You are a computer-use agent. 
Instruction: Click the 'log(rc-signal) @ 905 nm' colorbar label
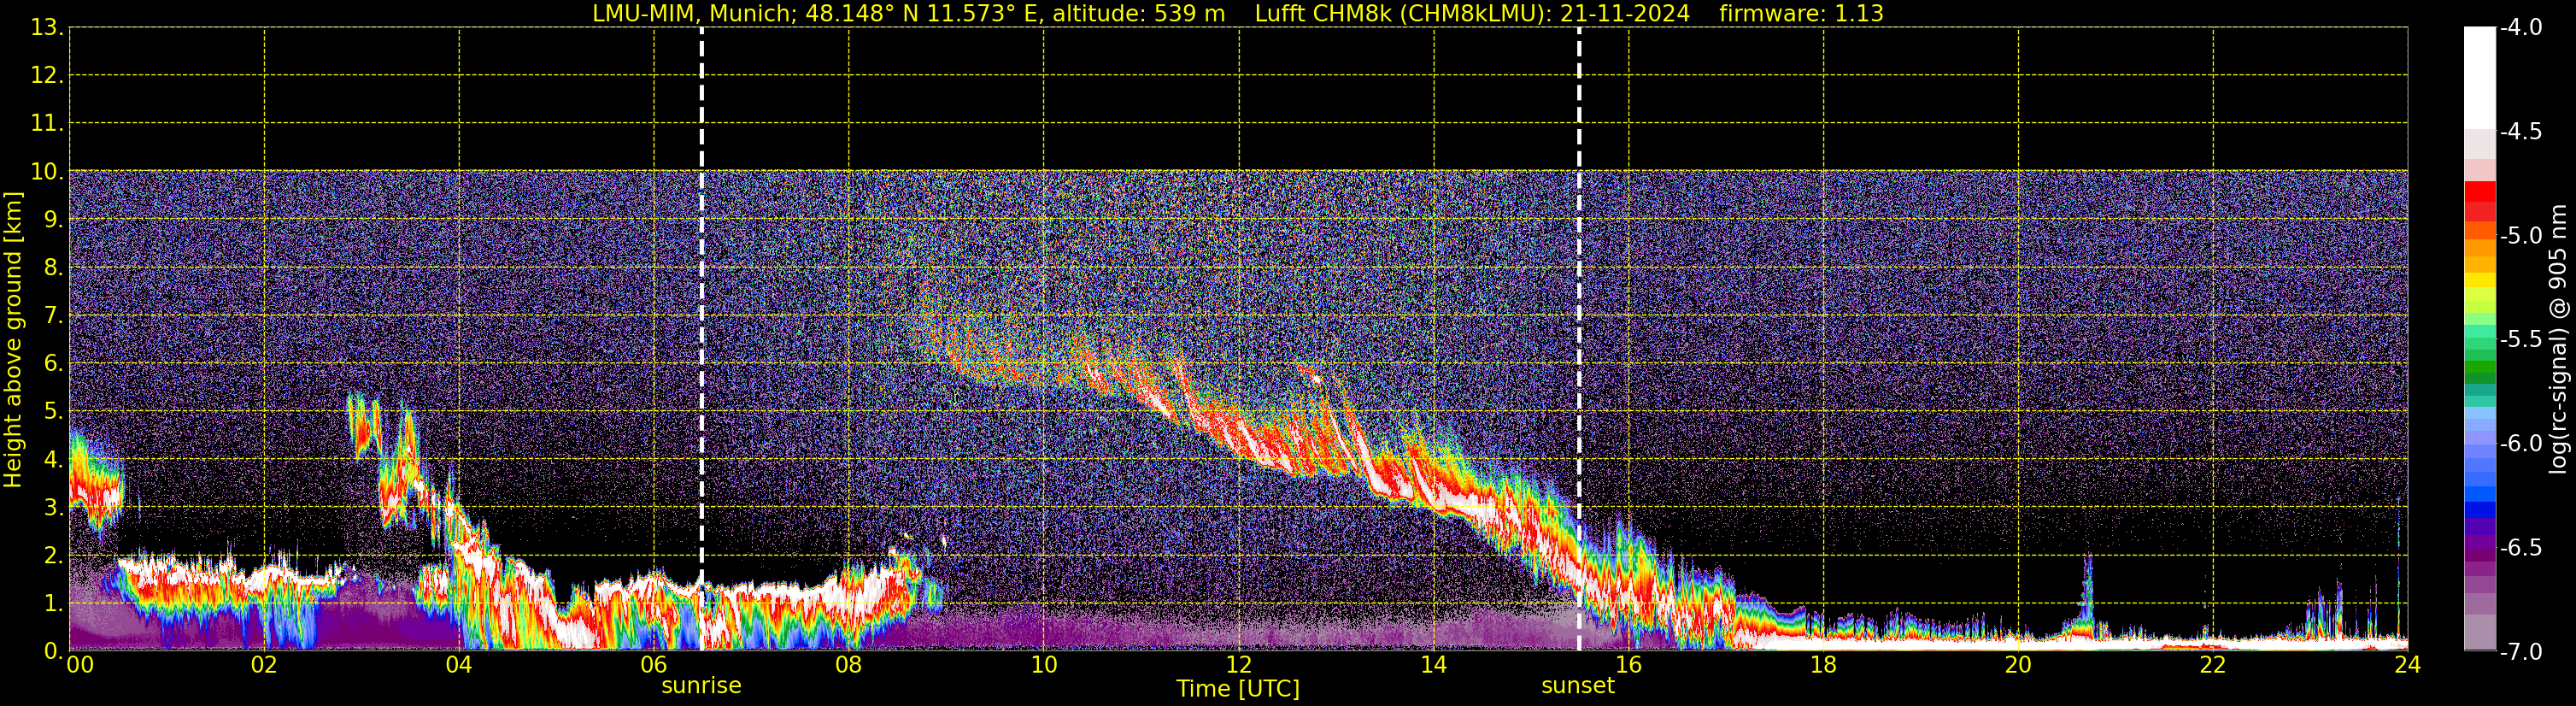pos(2558,340)
